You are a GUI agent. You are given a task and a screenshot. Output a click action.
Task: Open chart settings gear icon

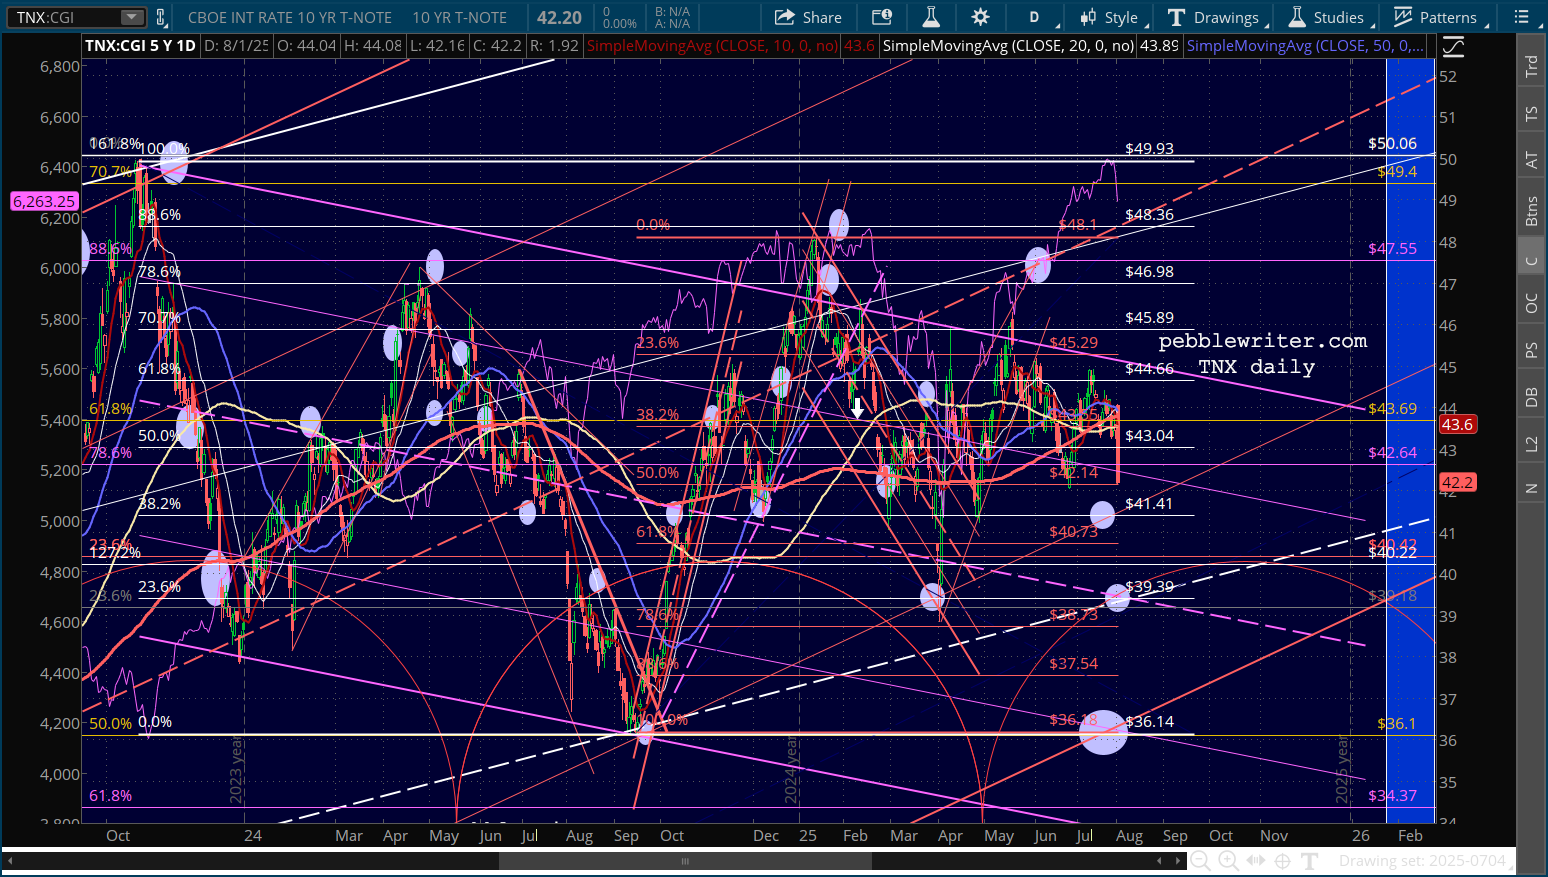(980, 17)
